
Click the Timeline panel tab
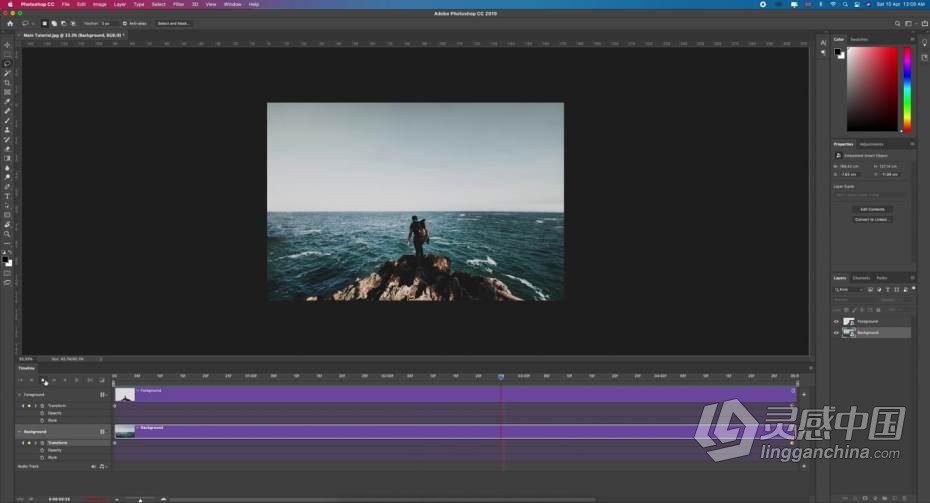[27, 368]
